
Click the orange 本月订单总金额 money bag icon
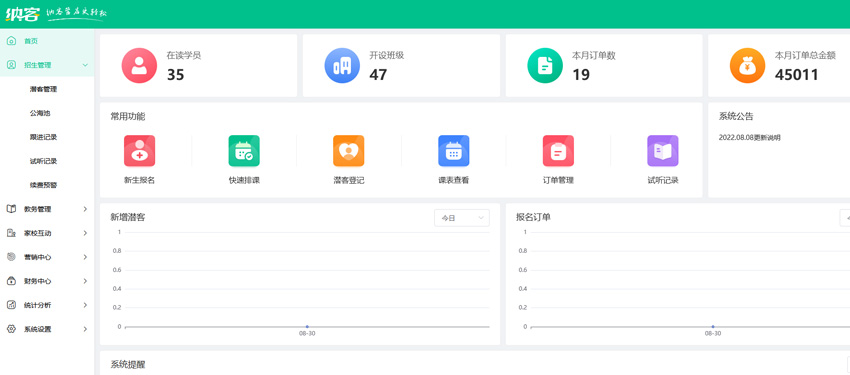(x=748, y=66)
